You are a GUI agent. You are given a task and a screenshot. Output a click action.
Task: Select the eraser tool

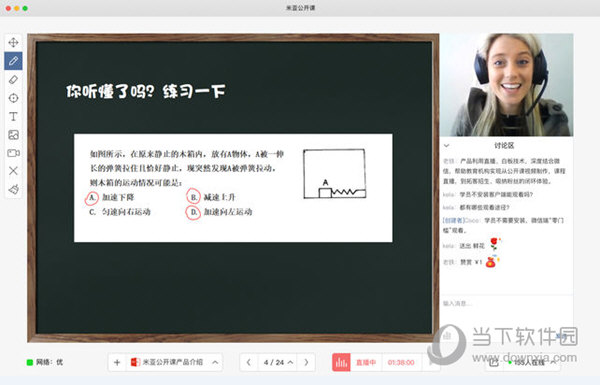tap(13, 80)
